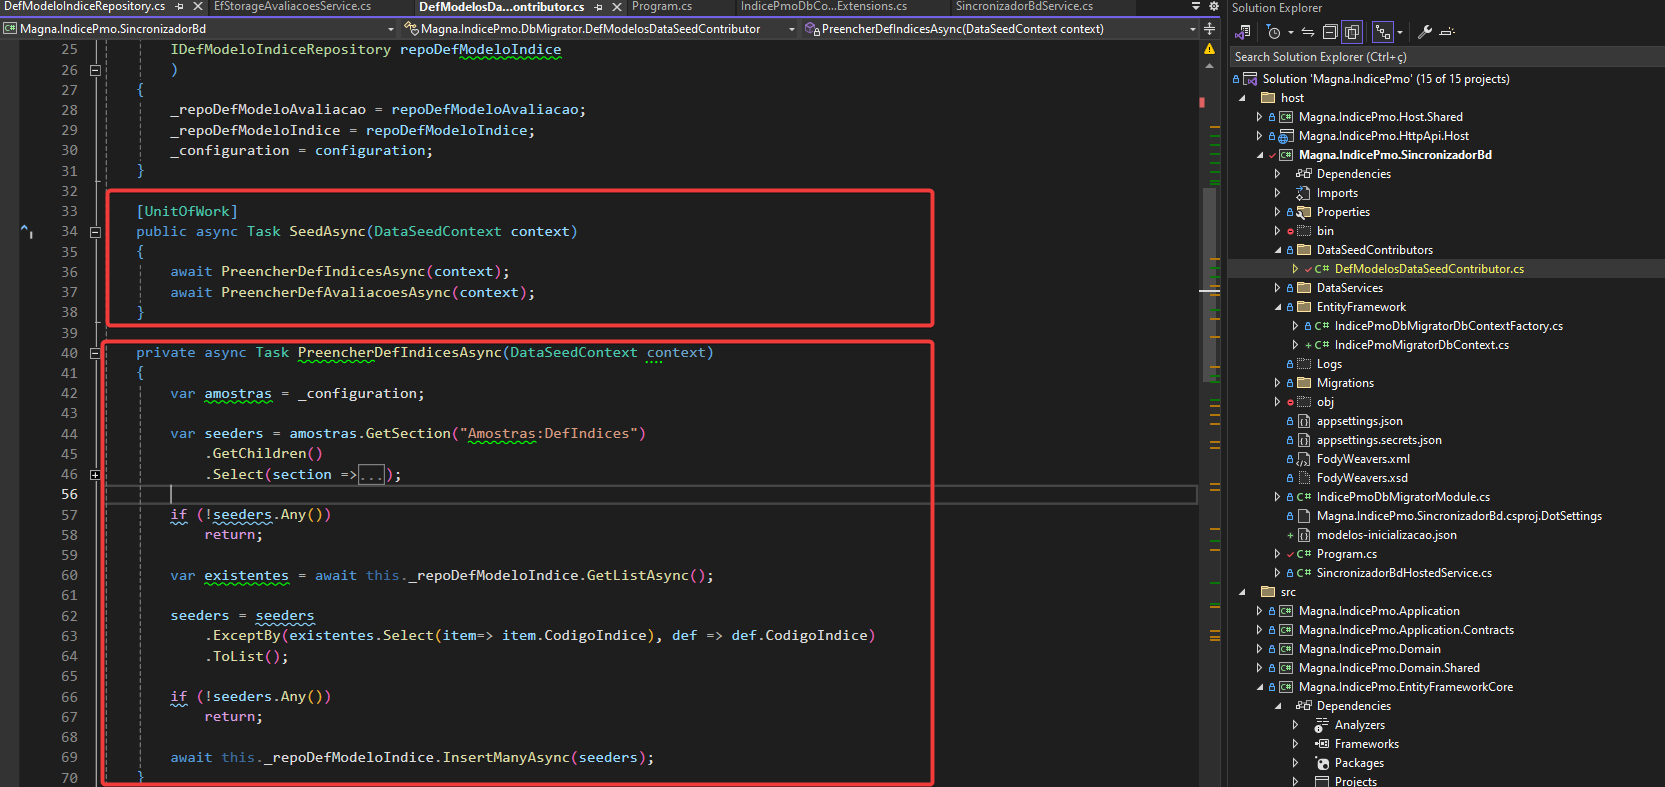Image resolution: width=1665 pixels, height=787 pixels.
Task: Expand Migrations folder
Action: pyautogui.click(x=1277, y=383)
